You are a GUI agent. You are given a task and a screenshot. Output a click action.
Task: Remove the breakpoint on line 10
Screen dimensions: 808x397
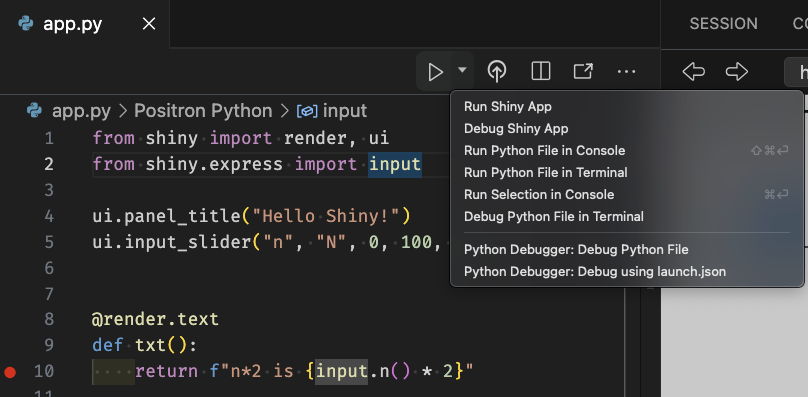[10, 372]
